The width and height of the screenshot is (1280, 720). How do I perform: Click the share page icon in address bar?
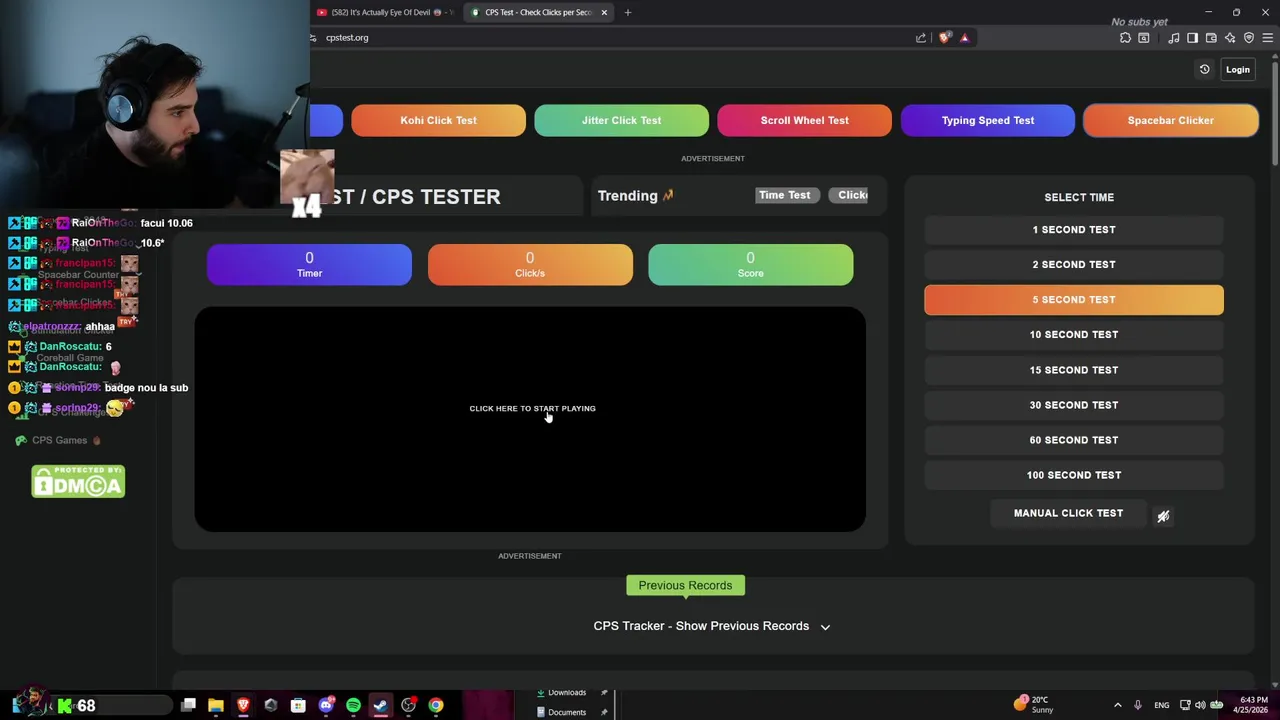921,38
